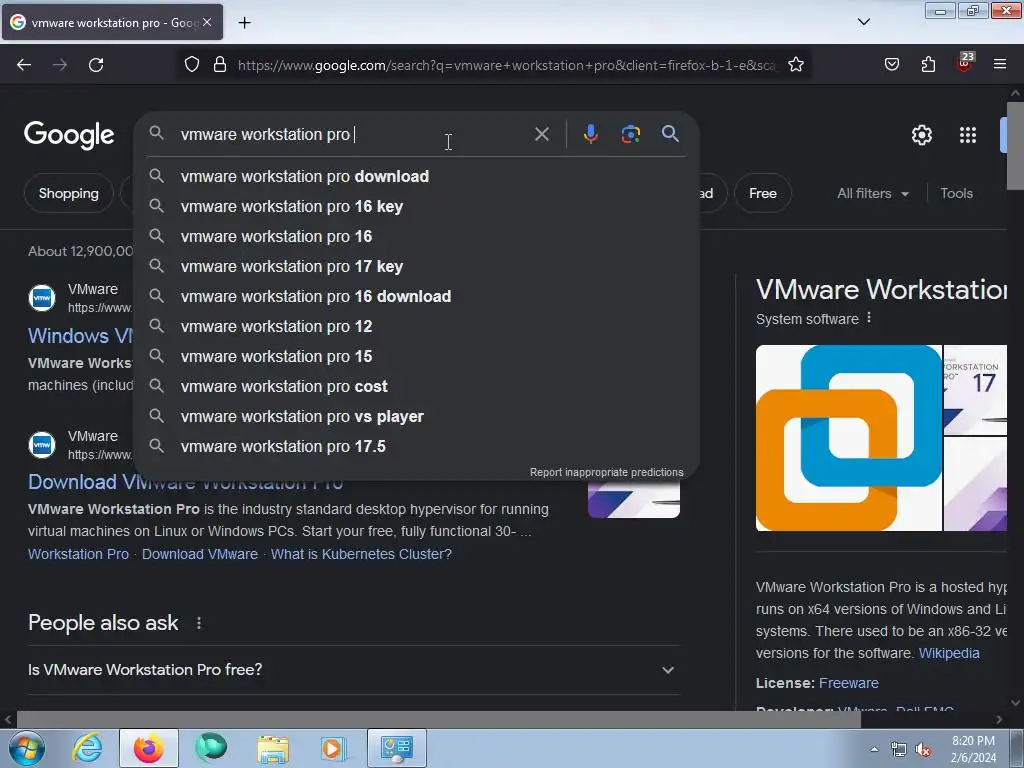Reload the page with refresh icon
This screenshot has height=768, width=1024.
click(x=96, y=65)
